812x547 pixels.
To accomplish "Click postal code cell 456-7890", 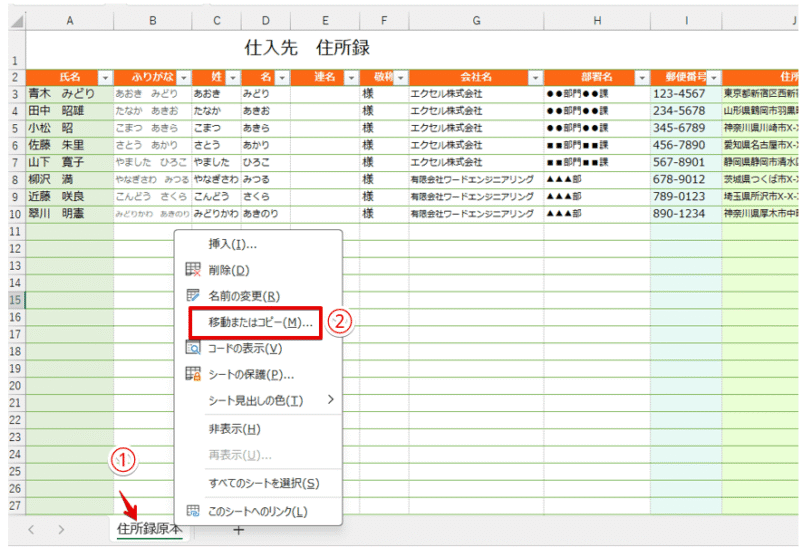I will pyautogui.click(x=686, y=145).
